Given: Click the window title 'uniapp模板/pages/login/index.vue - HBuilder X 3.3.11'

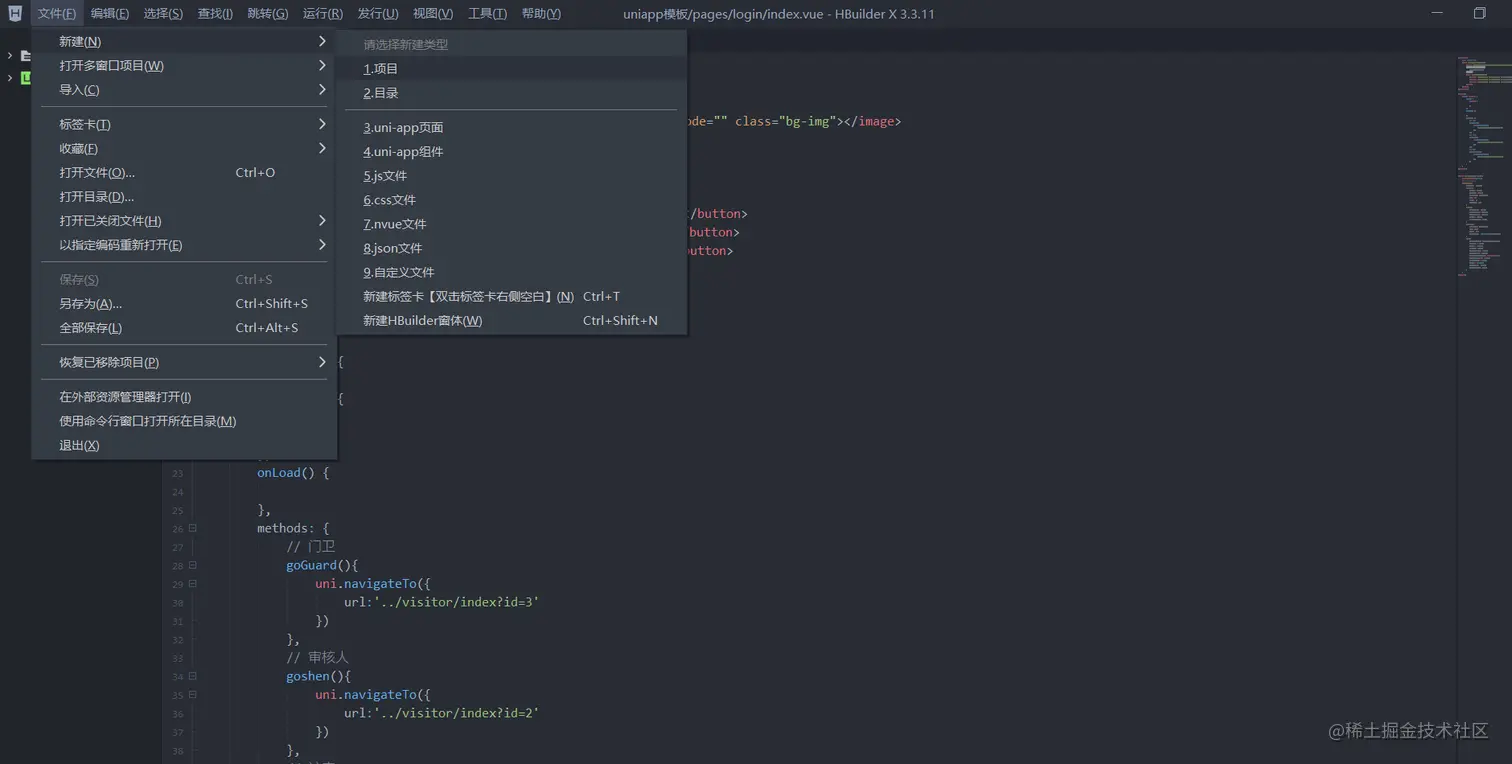Looking at the screenshot, I should (779, 13).
